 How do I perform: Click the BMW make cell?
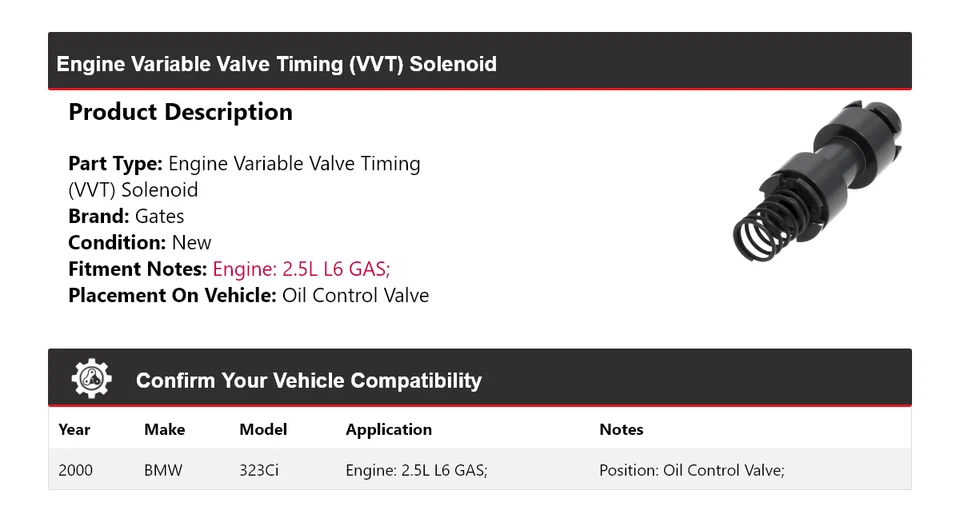point(163,470)
